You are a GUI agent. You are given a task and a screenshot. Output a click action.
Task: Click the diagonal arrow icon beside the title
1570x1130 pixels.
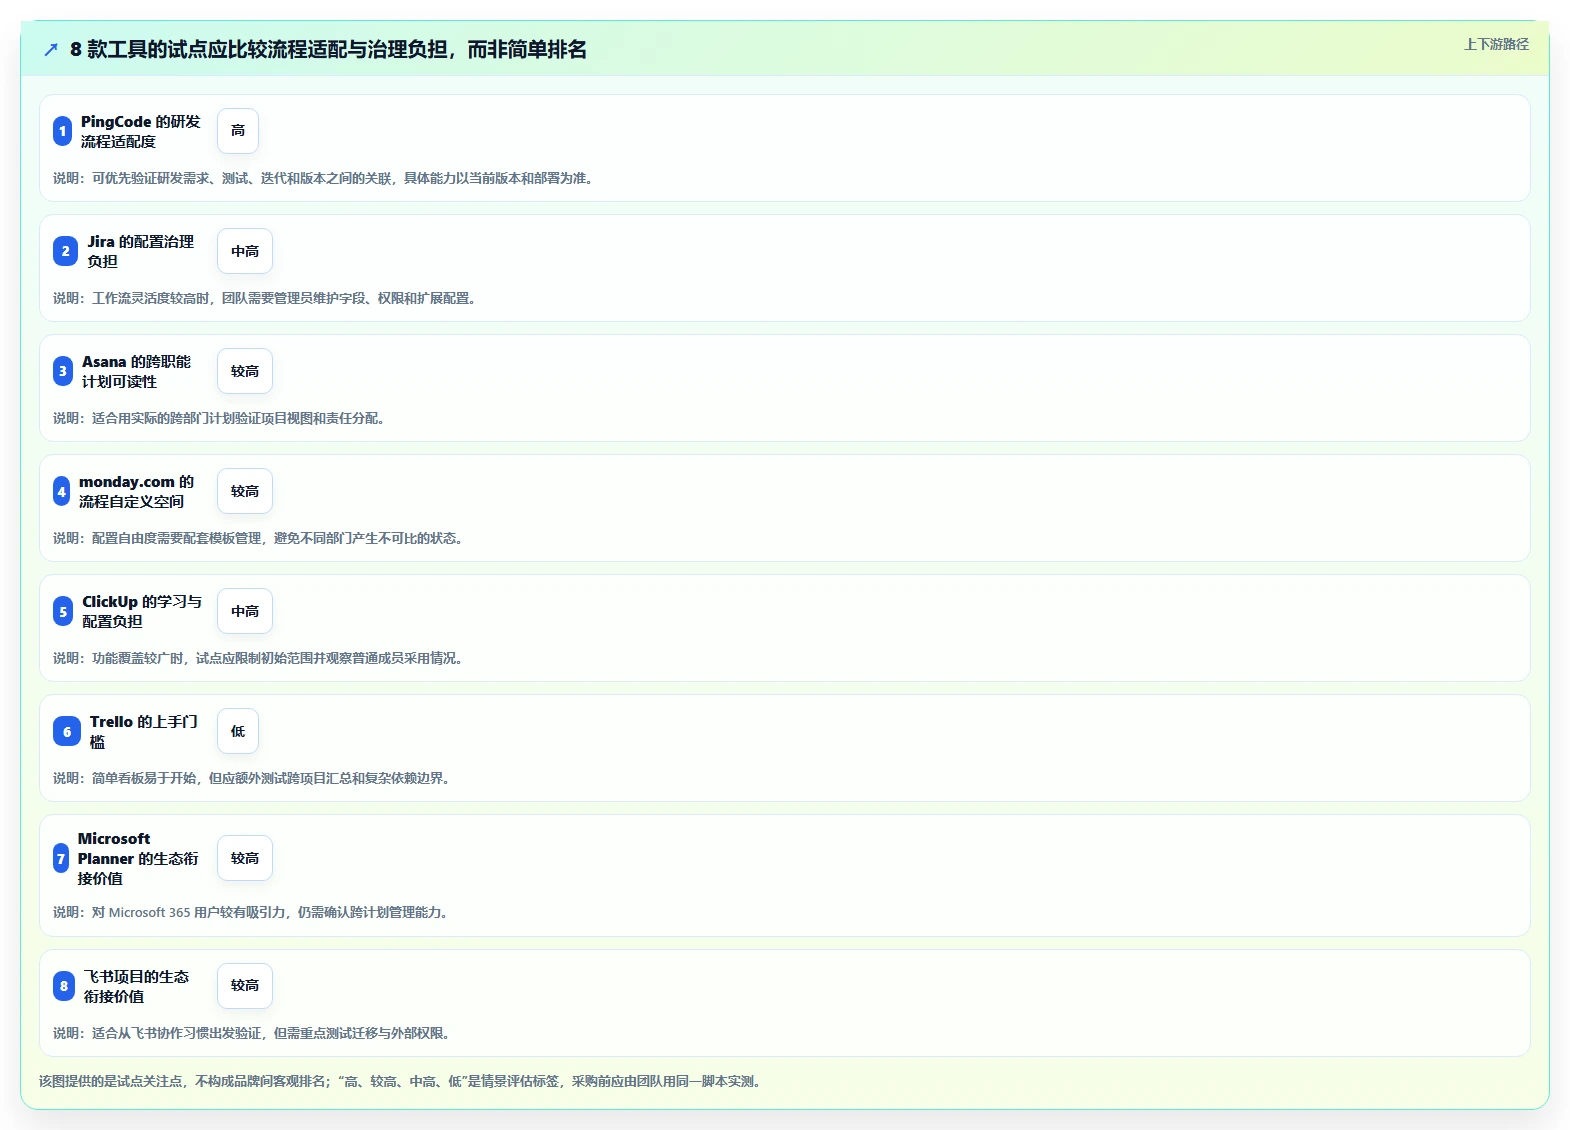pos(51,49)
